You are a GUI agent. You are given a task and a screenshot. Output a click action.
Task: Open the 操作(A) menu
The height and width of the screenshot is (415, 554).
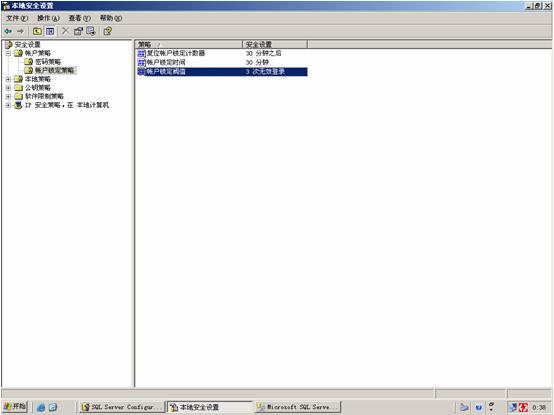48,18
